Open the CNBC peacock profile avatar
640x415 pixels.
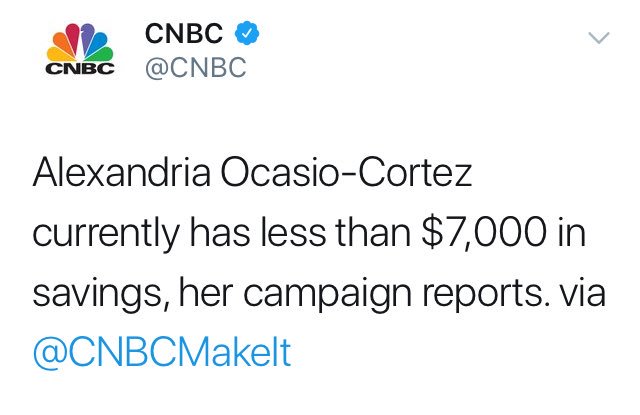pyautogui.click(x=80, y=49)
